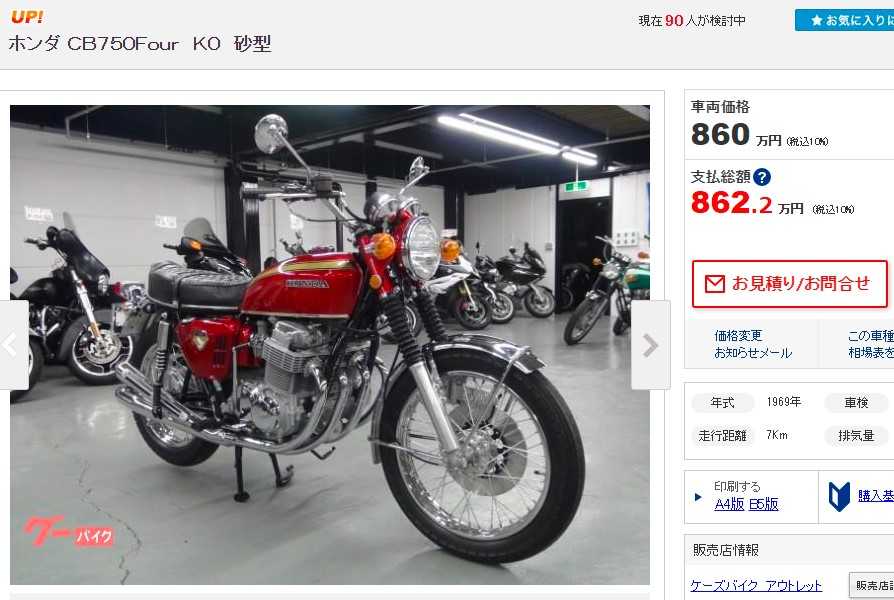Open ケーズバイク アウトレット dealer link
The width and height of the screenshot is (894, 600).
coord(756,585)
